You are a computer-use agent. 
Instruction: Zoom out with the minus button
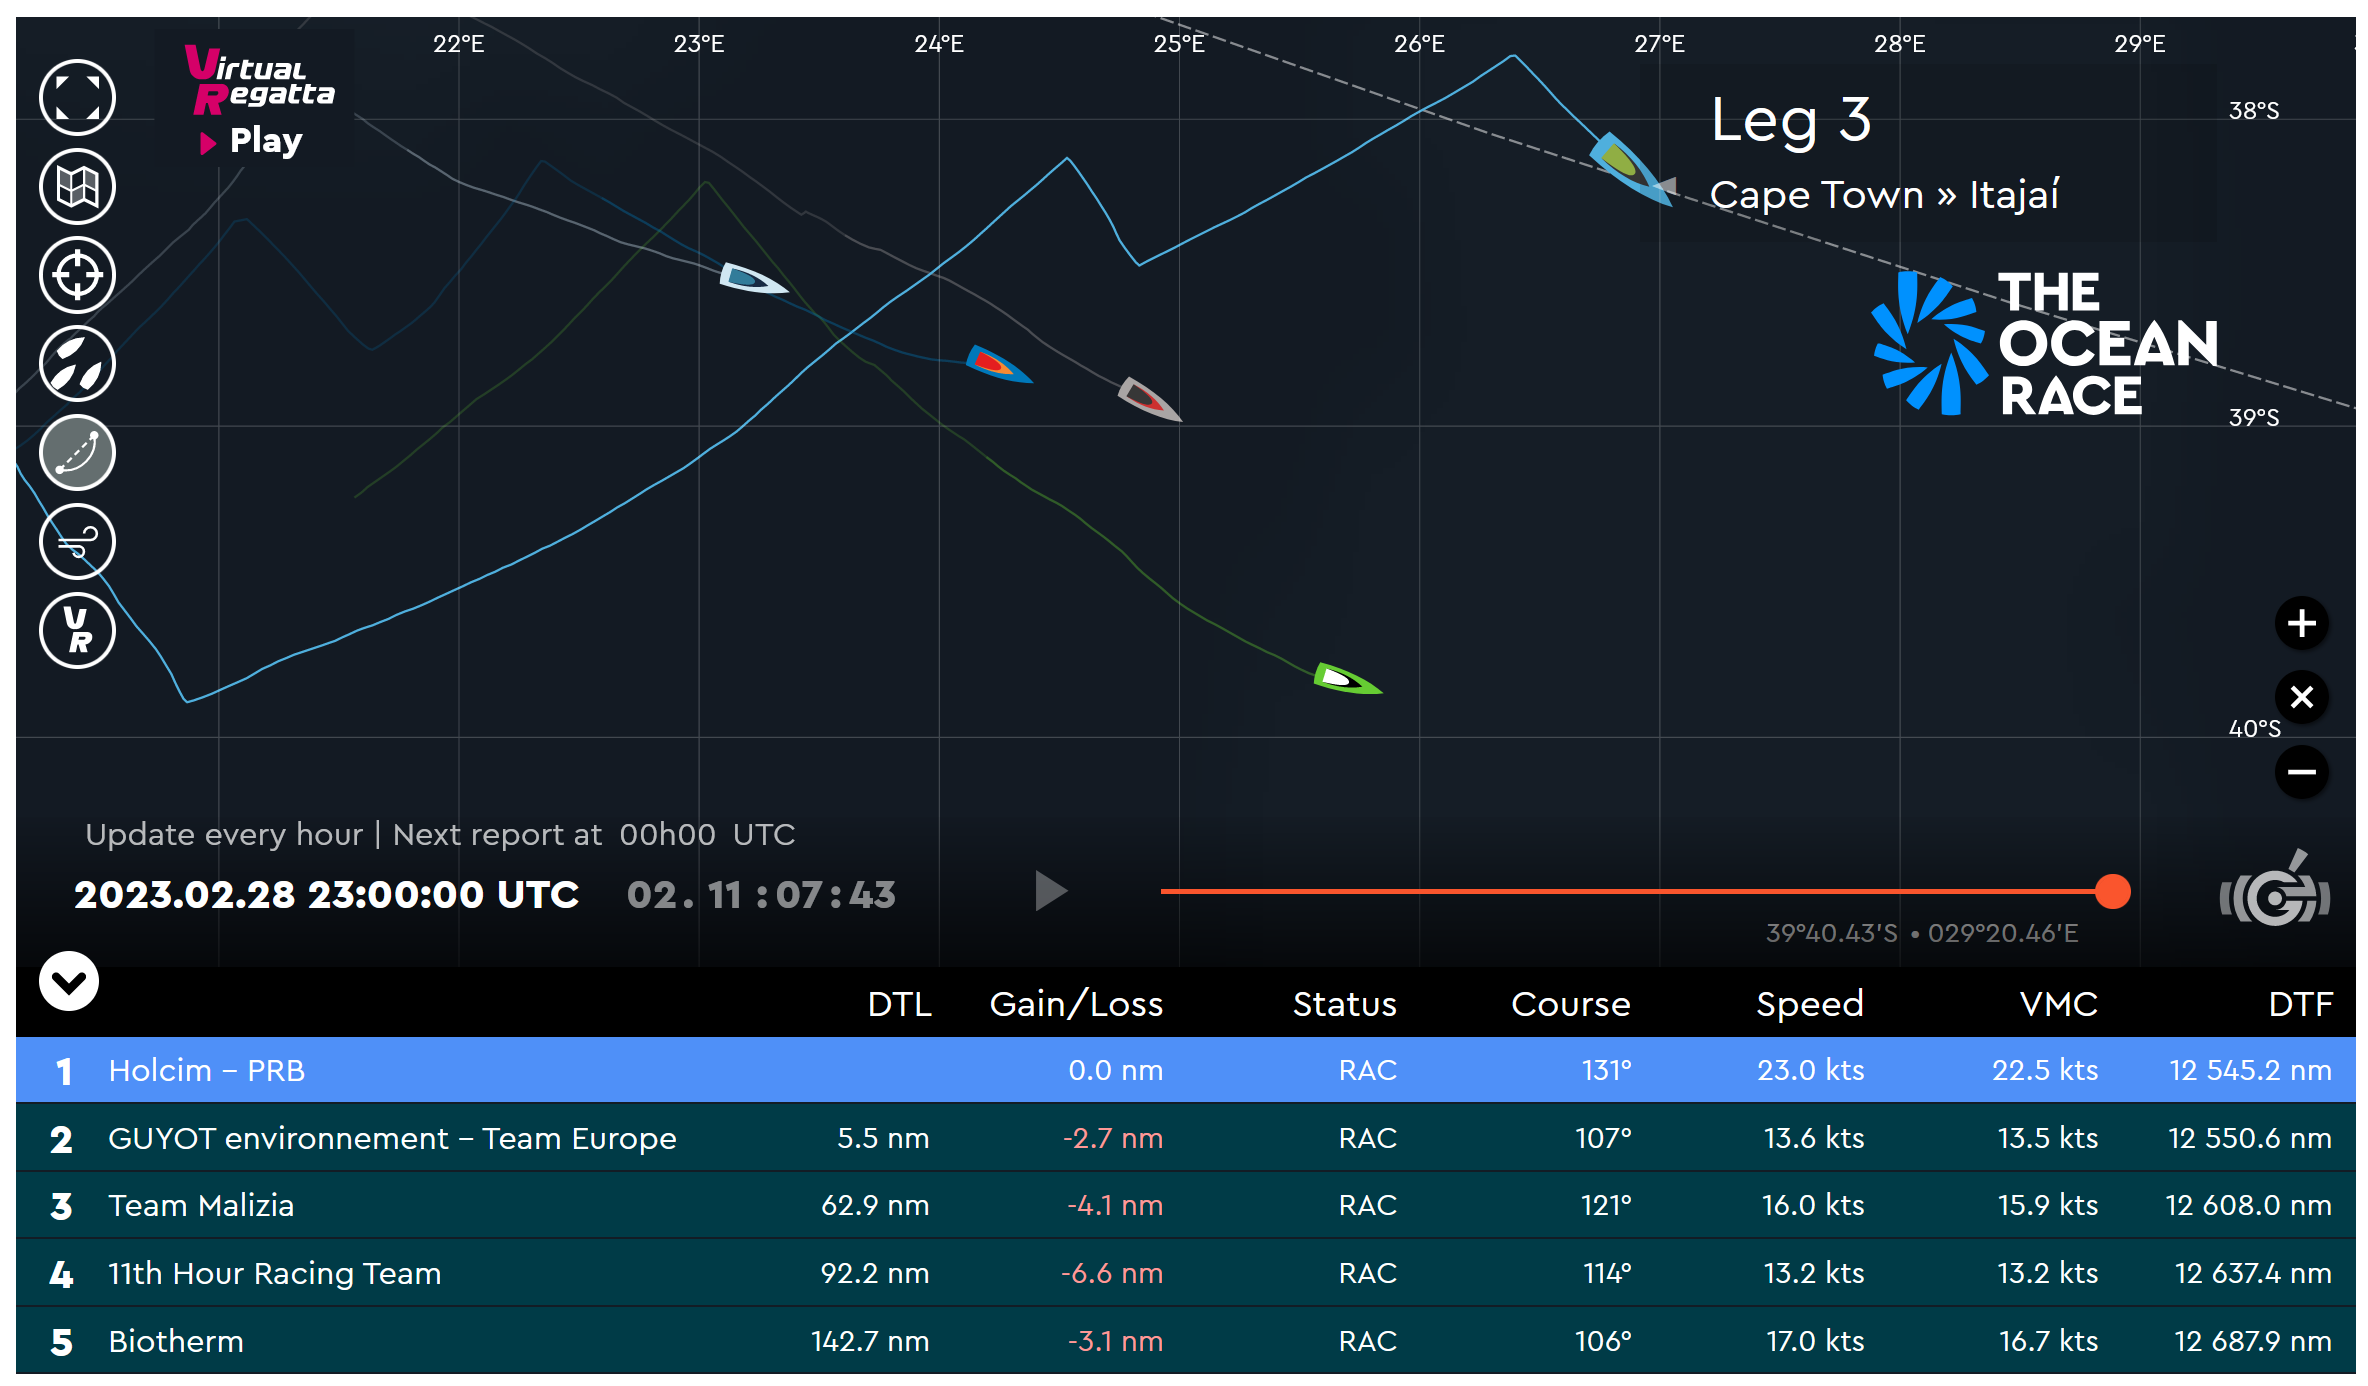pyautogui.click(x=2301, y=771)
